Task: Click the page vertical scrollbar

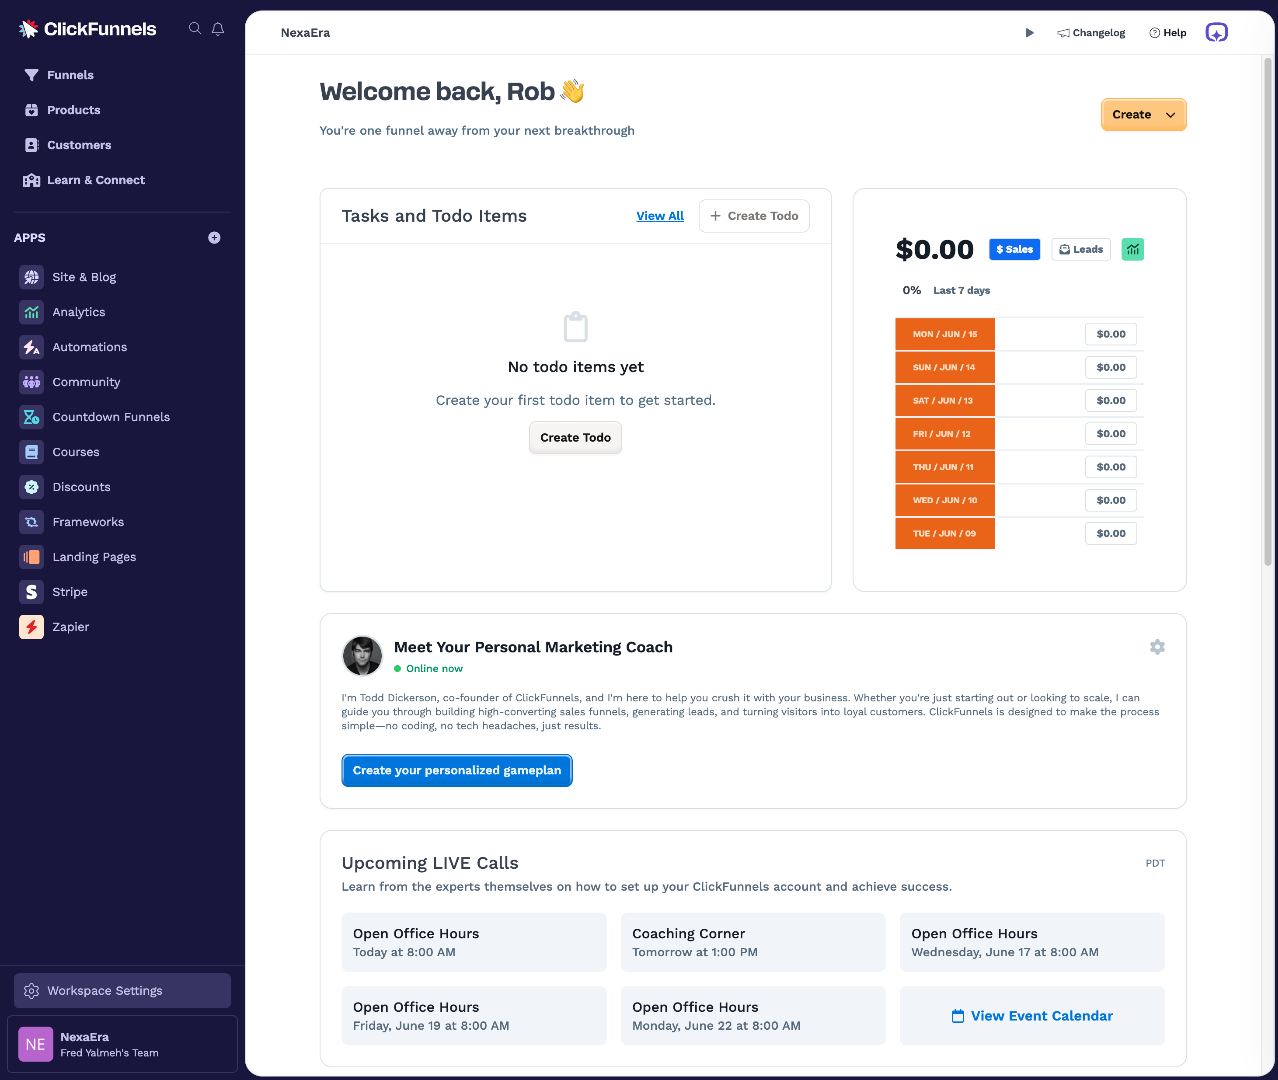Action: click(1268, 310)
